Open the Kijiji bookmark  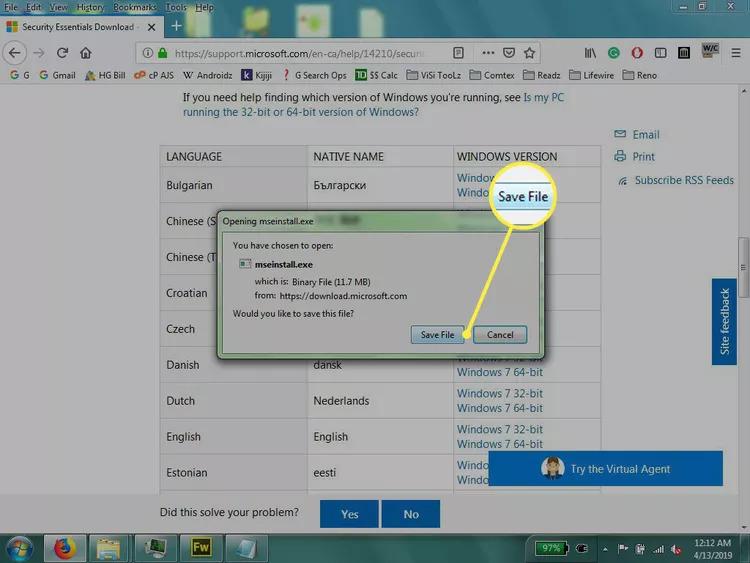[257, 75]
